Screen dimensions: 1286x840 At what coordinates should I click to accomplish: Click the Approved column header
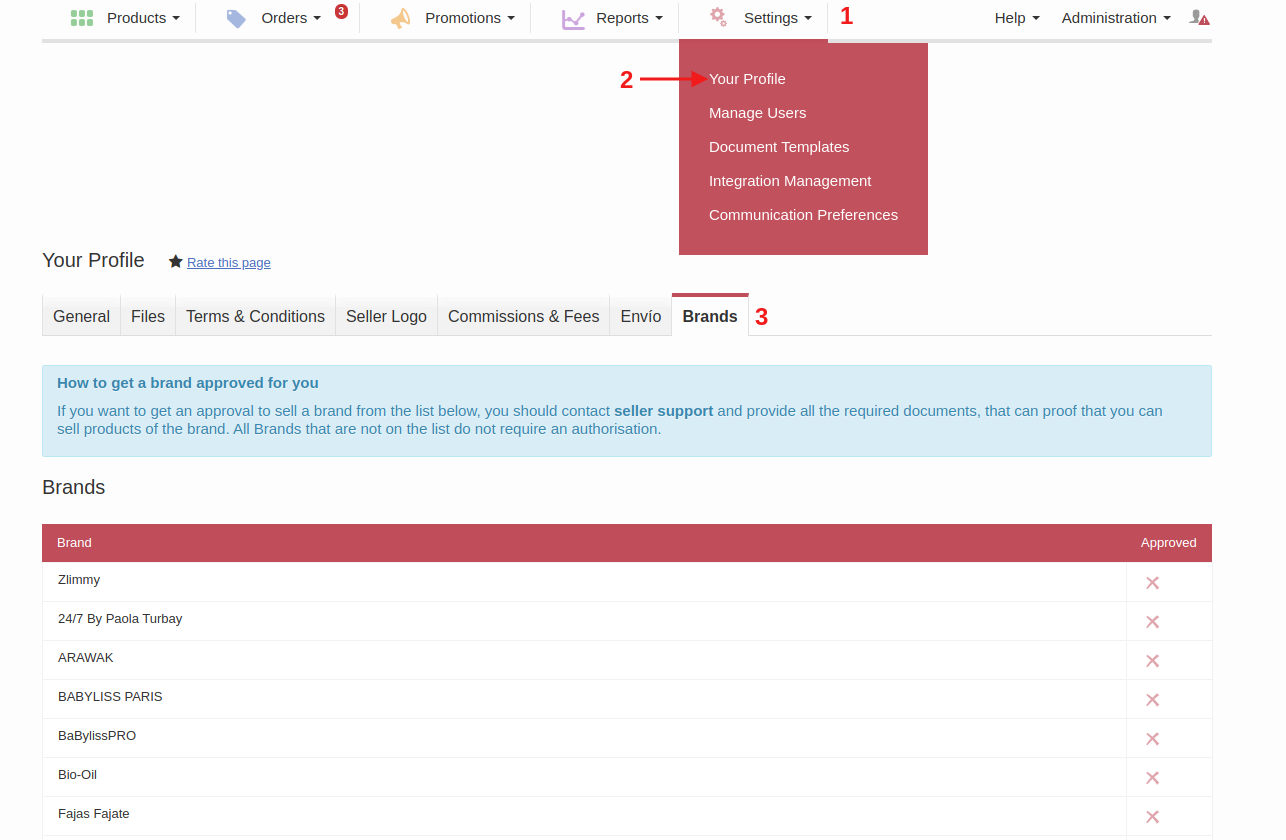point(1168,543)
